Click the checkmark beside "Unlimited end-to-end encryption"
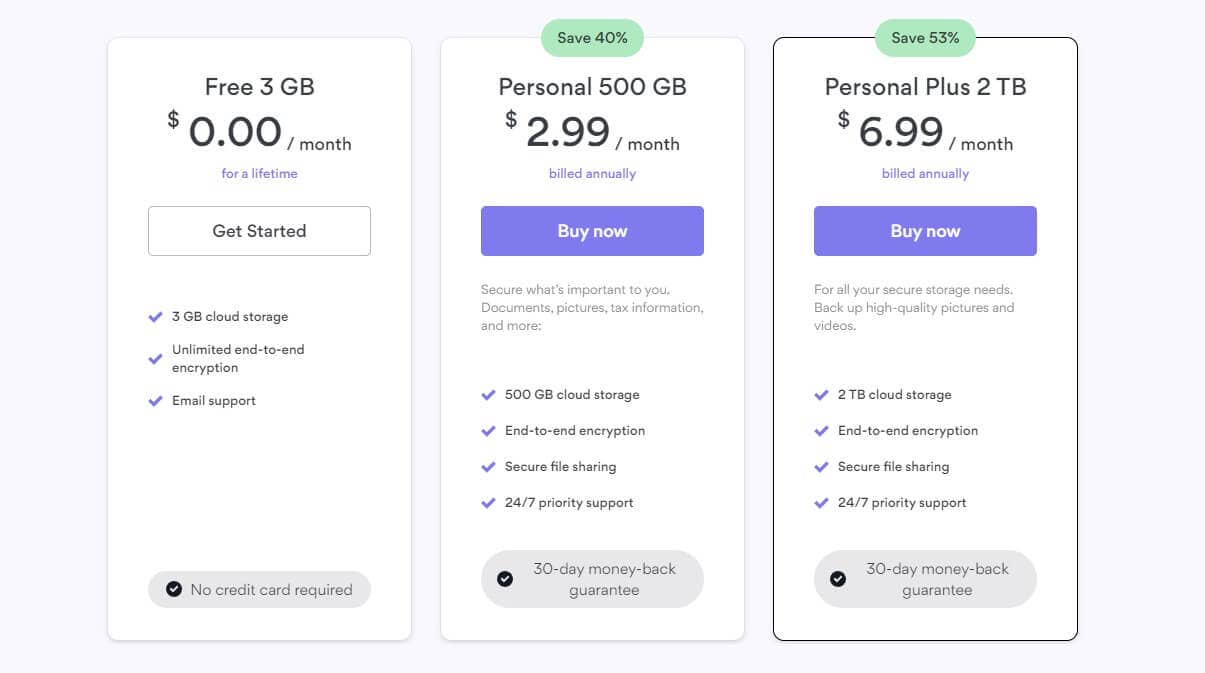 pyautogui.click(x=155, y=358)
